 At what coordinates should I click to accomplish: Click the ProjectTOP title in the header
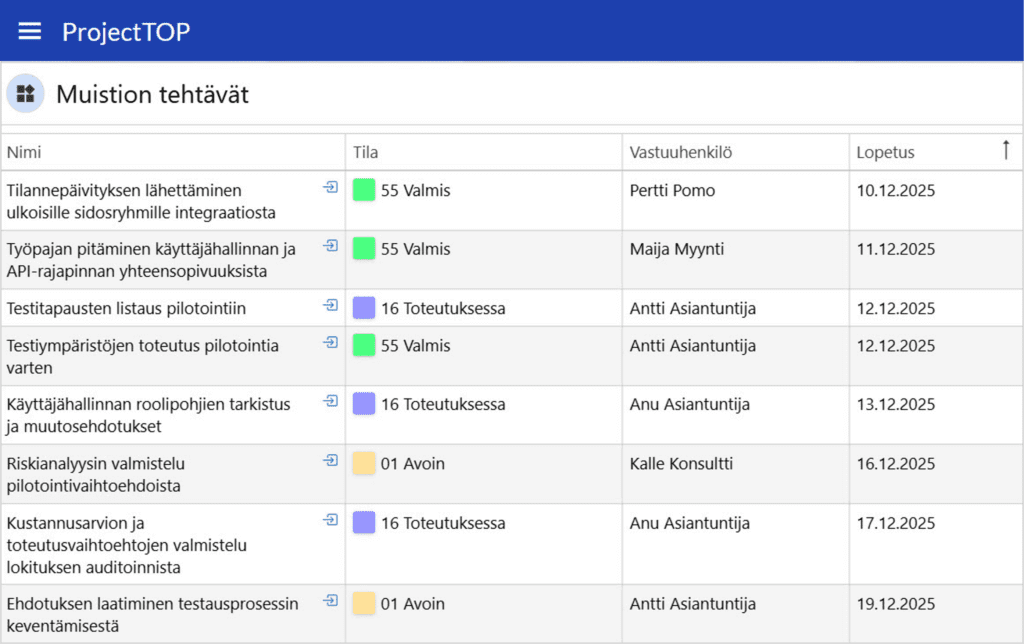(126, 32)
